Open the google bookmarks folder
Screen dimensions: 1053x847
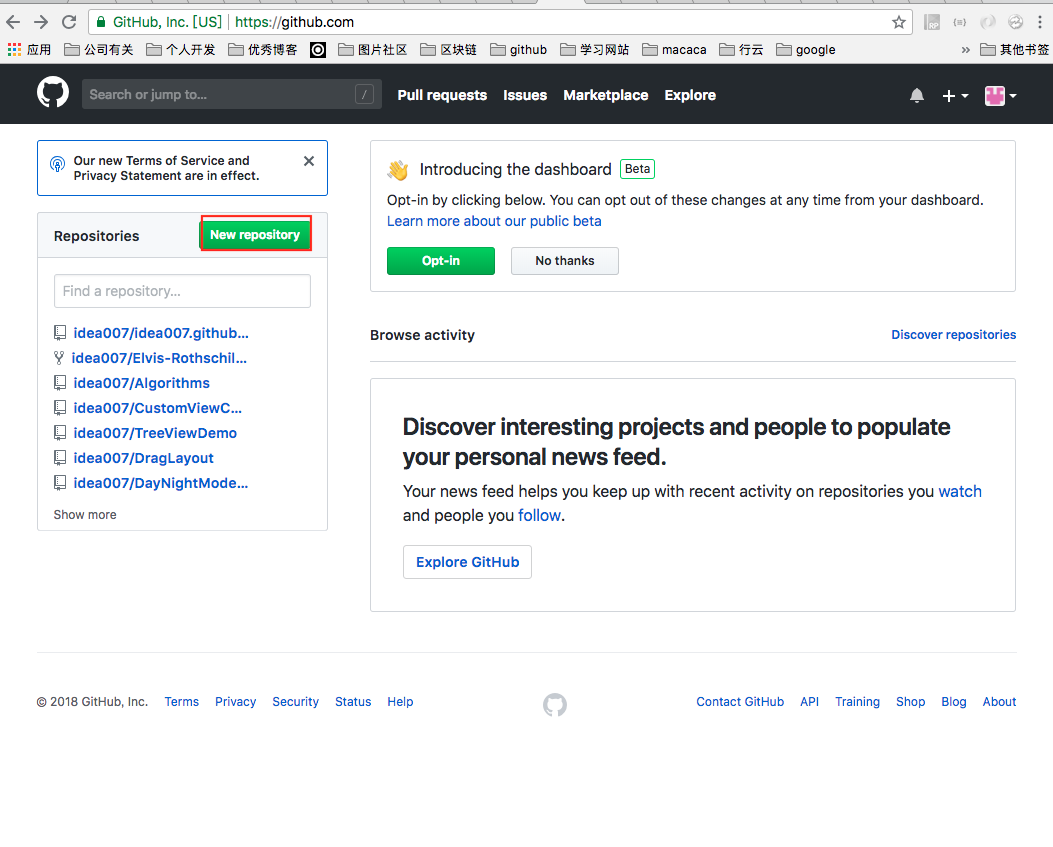point(806,50)
